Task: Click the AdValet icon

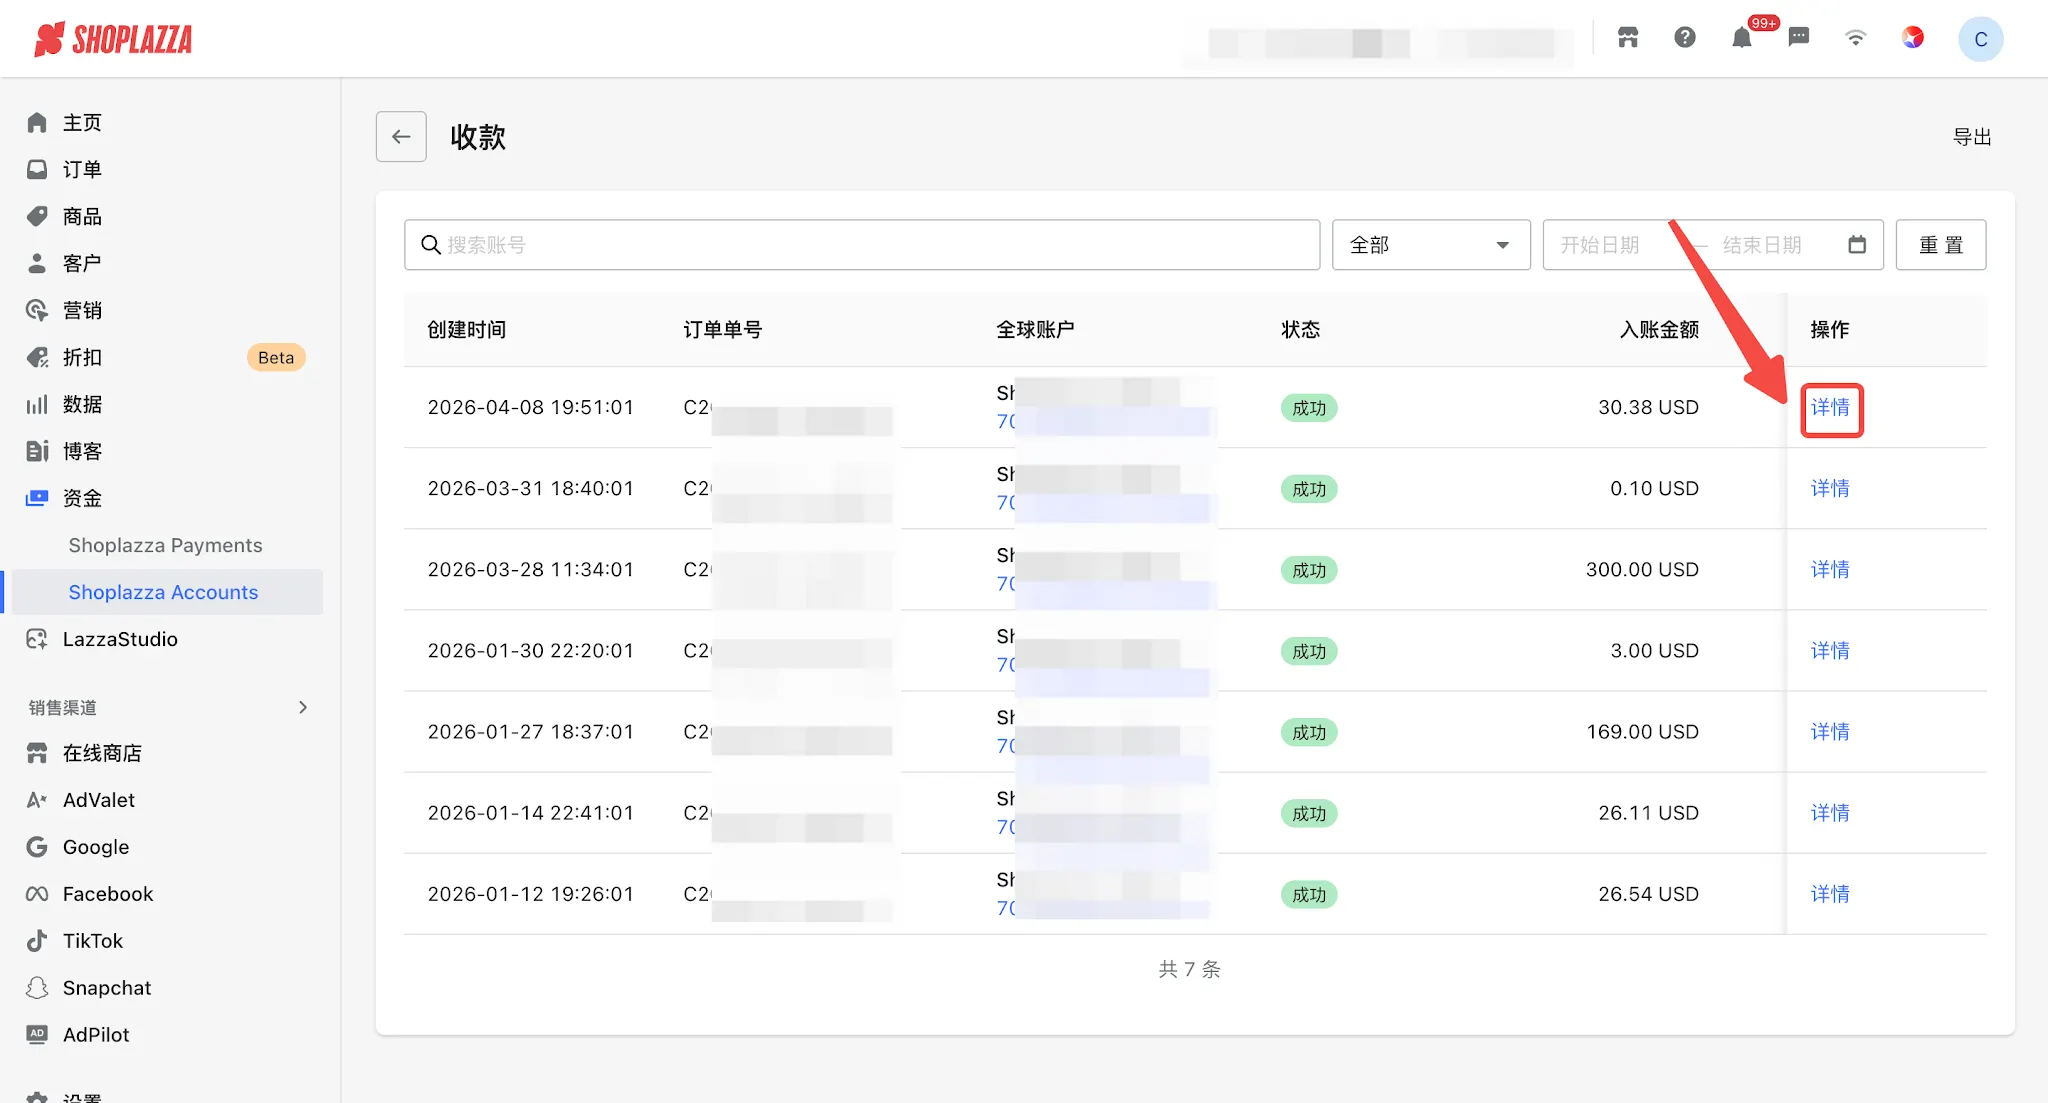Action: [x=37, y=801]
